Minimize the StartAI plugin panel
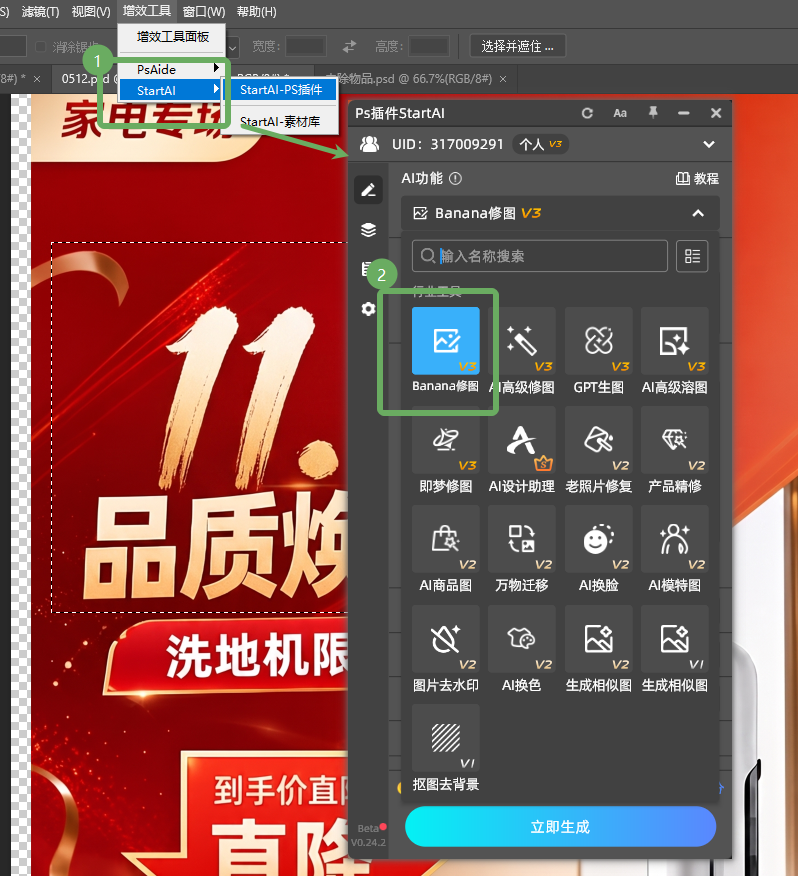798x876 pixels. coord(683,113)
